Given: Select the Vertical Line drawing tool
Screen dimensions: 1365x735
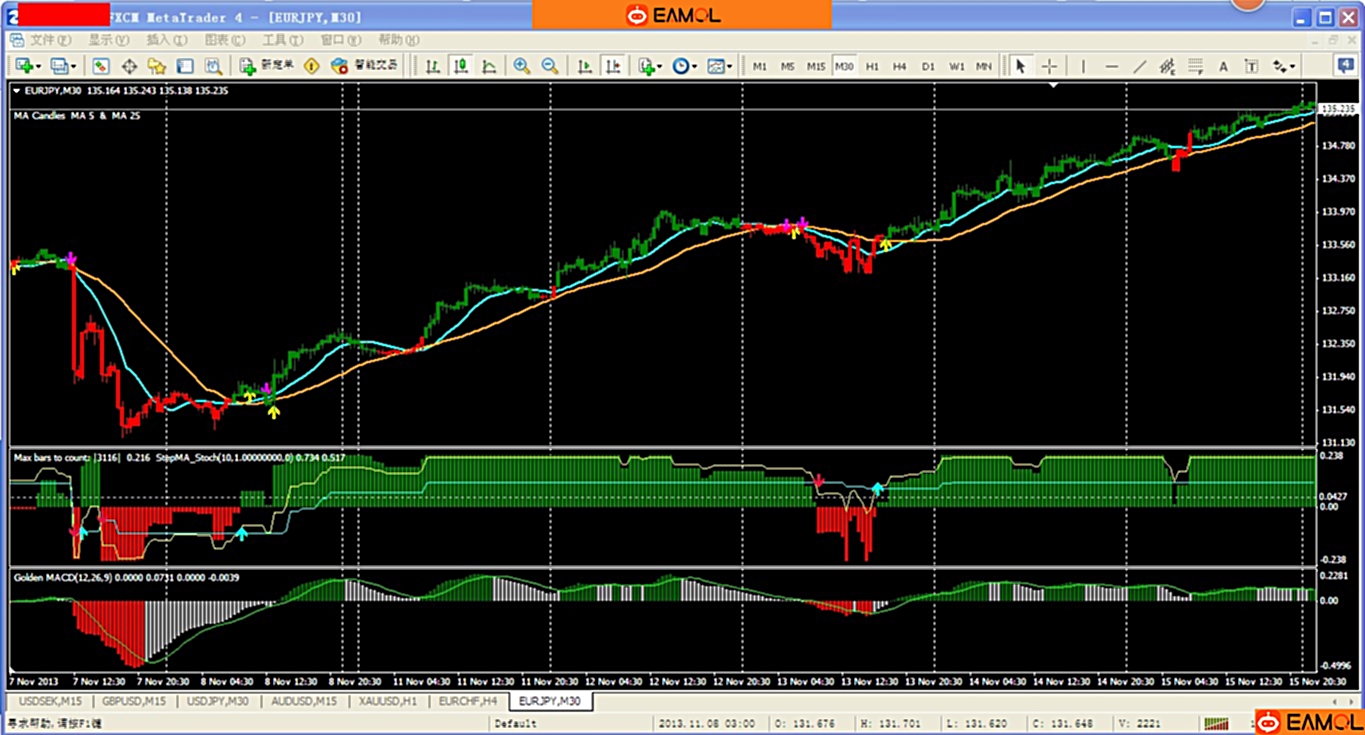Looking at the screenshot, I should coord(1083,66).
